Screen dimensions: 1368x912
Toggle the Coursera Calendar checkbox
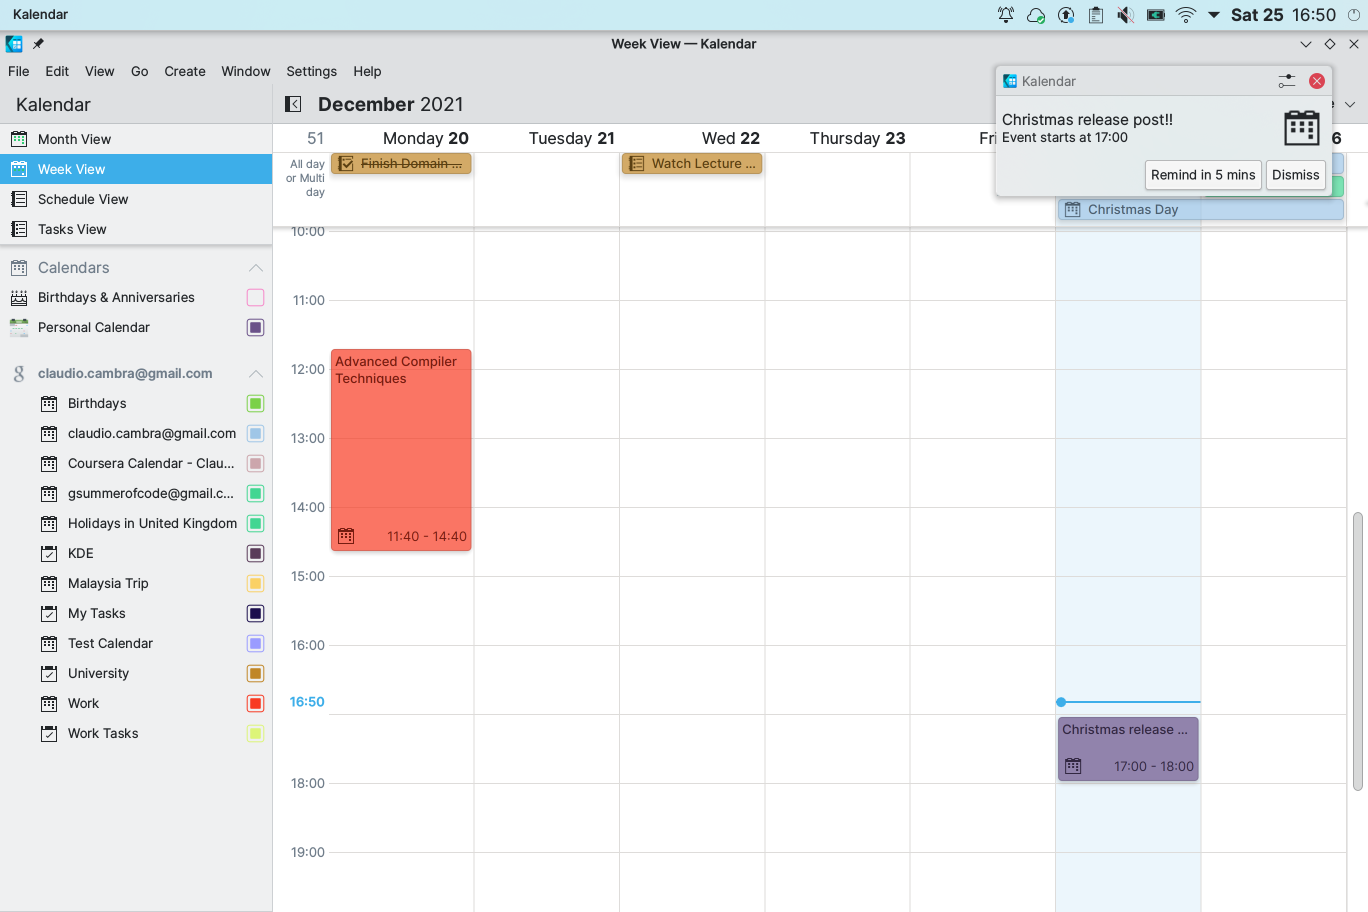pos(255,463)
